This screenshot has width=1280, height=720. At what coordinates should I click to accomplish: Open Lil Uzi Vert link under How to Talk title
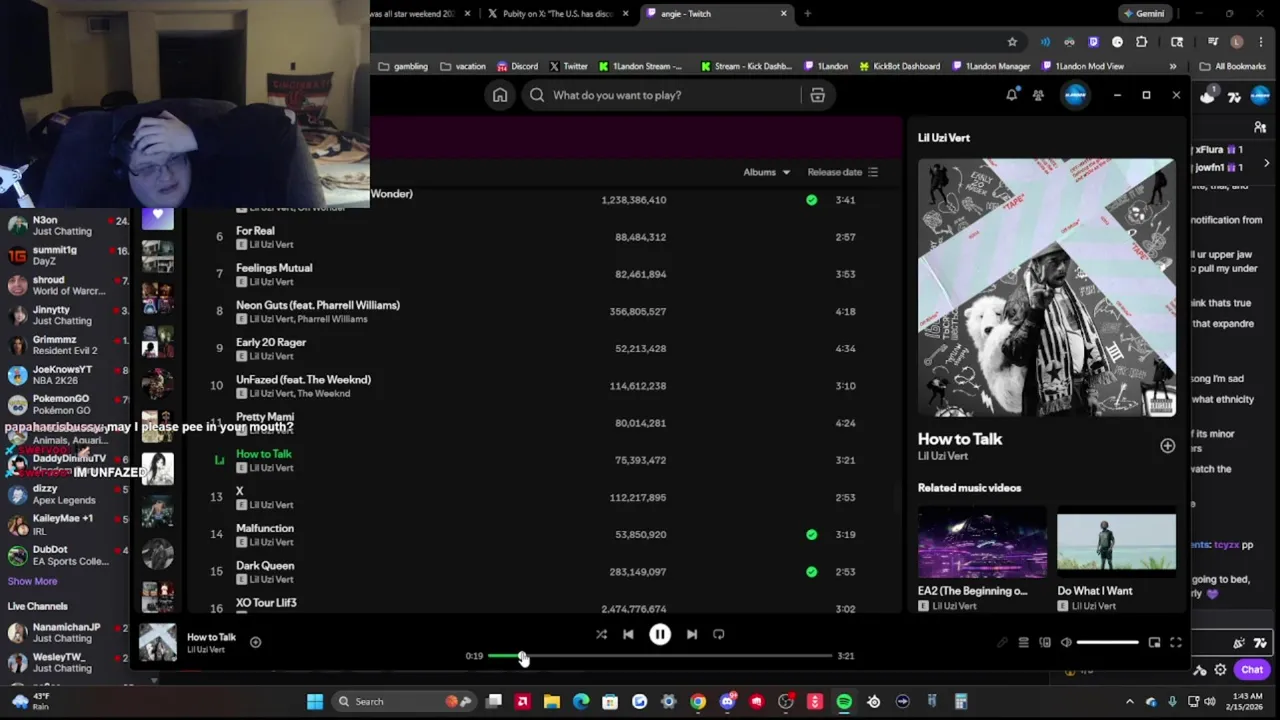click(x=943, y=456)
